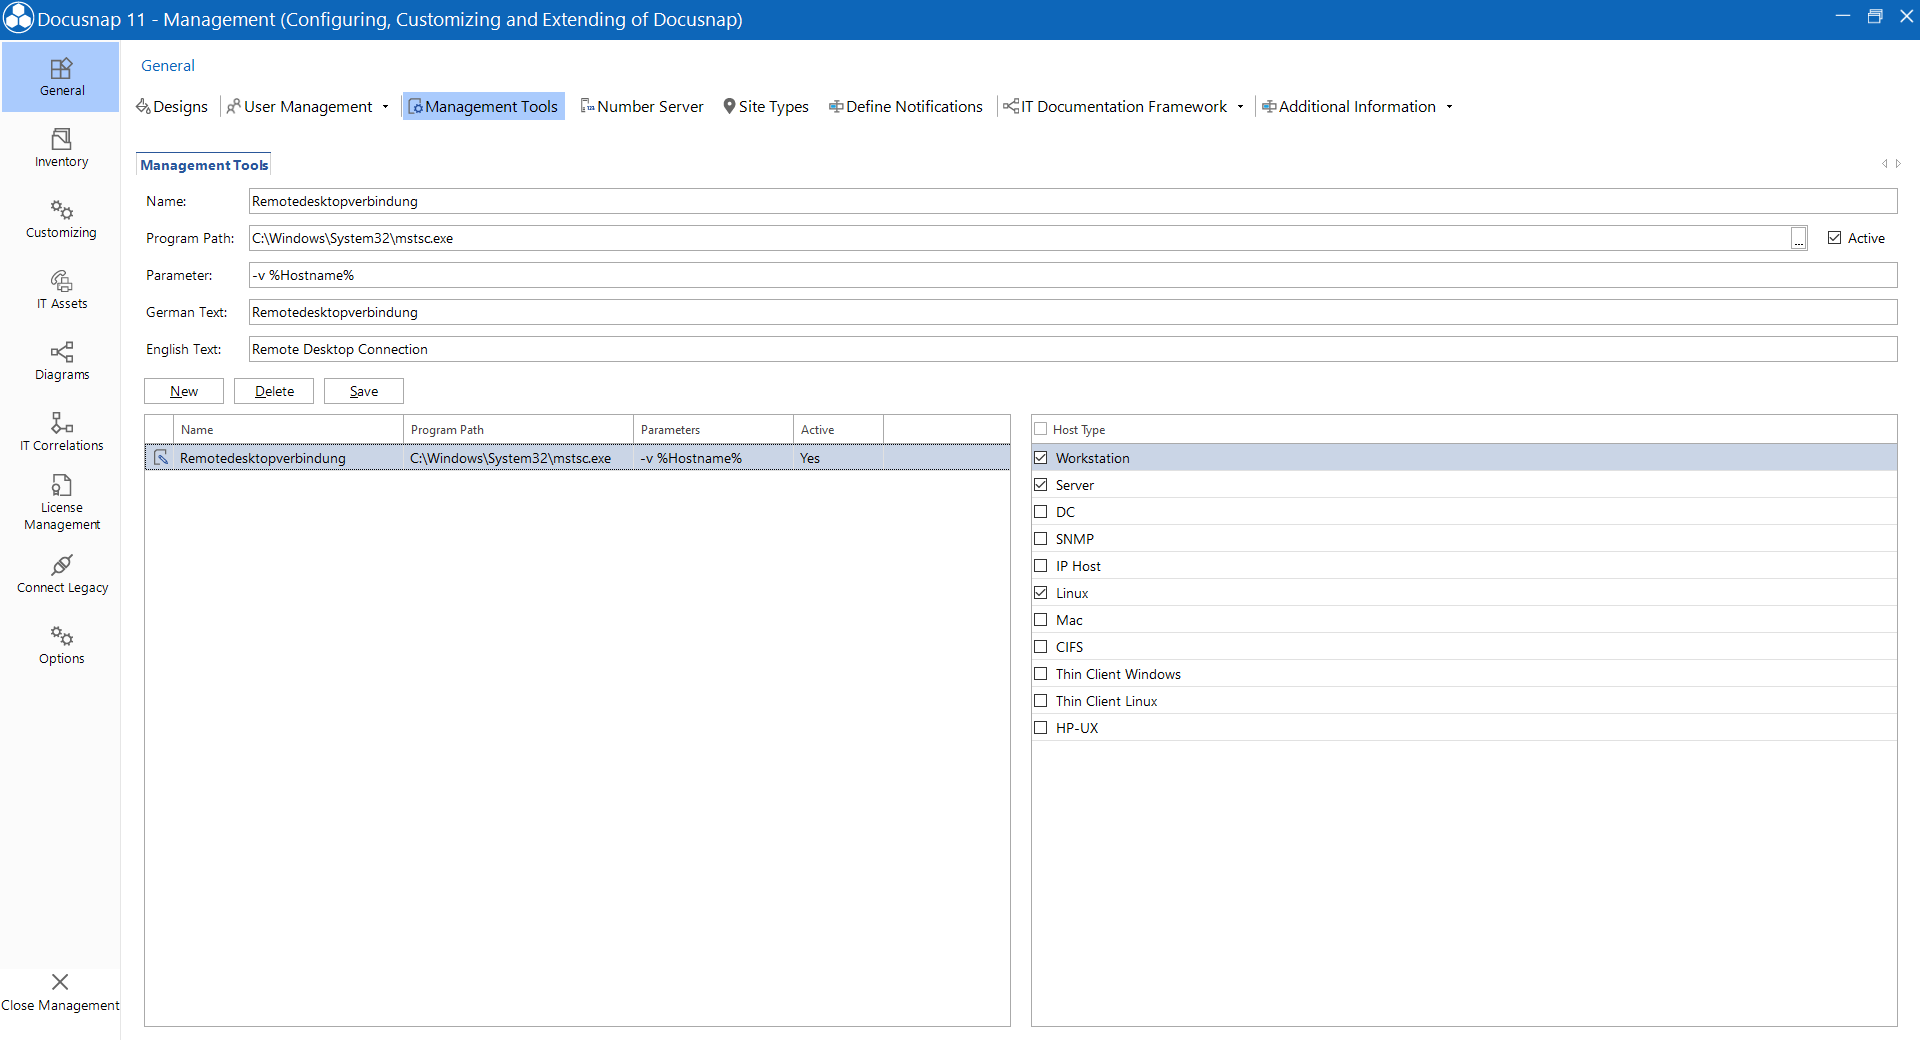Viewport: 1920px width, 1040px height.
Task: Open the Options sidebar icon
Action: [60, 644]
